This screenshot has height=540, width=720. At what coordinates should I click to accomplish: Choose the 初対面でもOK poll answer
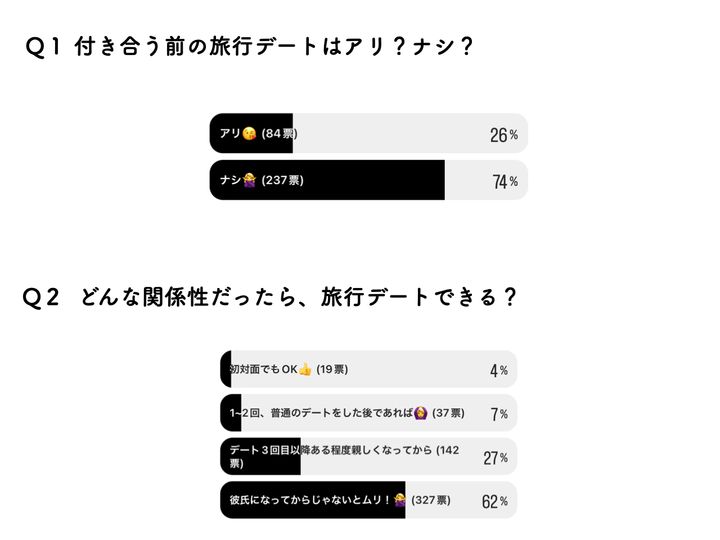pos(264,369)
